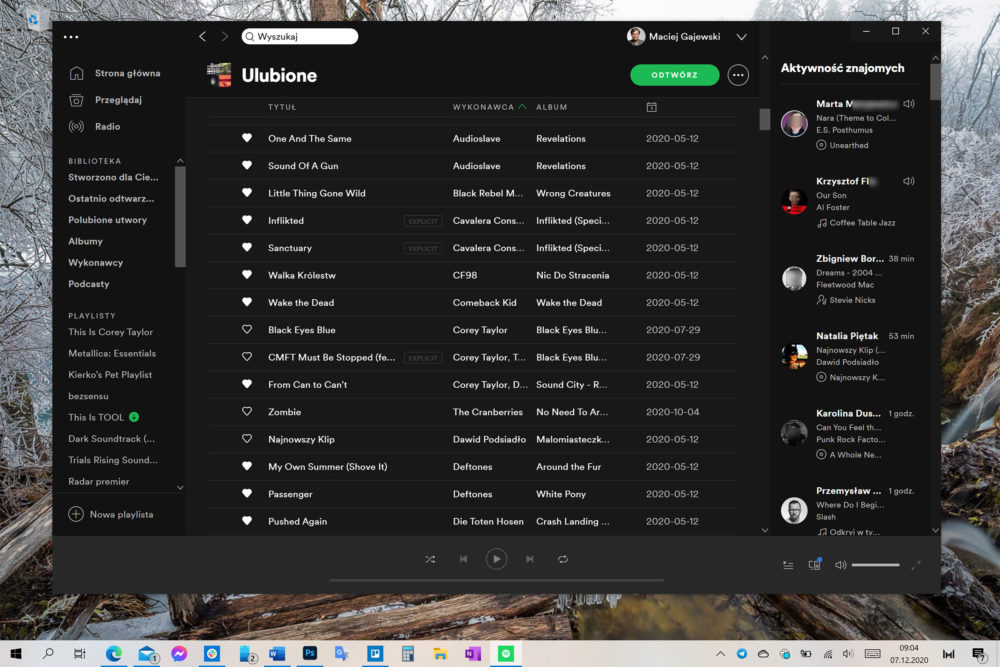Screen dimensions: 1000x667
Task: Adjust the volume slider
Action: pyautogui.click(x=875, y=565)
